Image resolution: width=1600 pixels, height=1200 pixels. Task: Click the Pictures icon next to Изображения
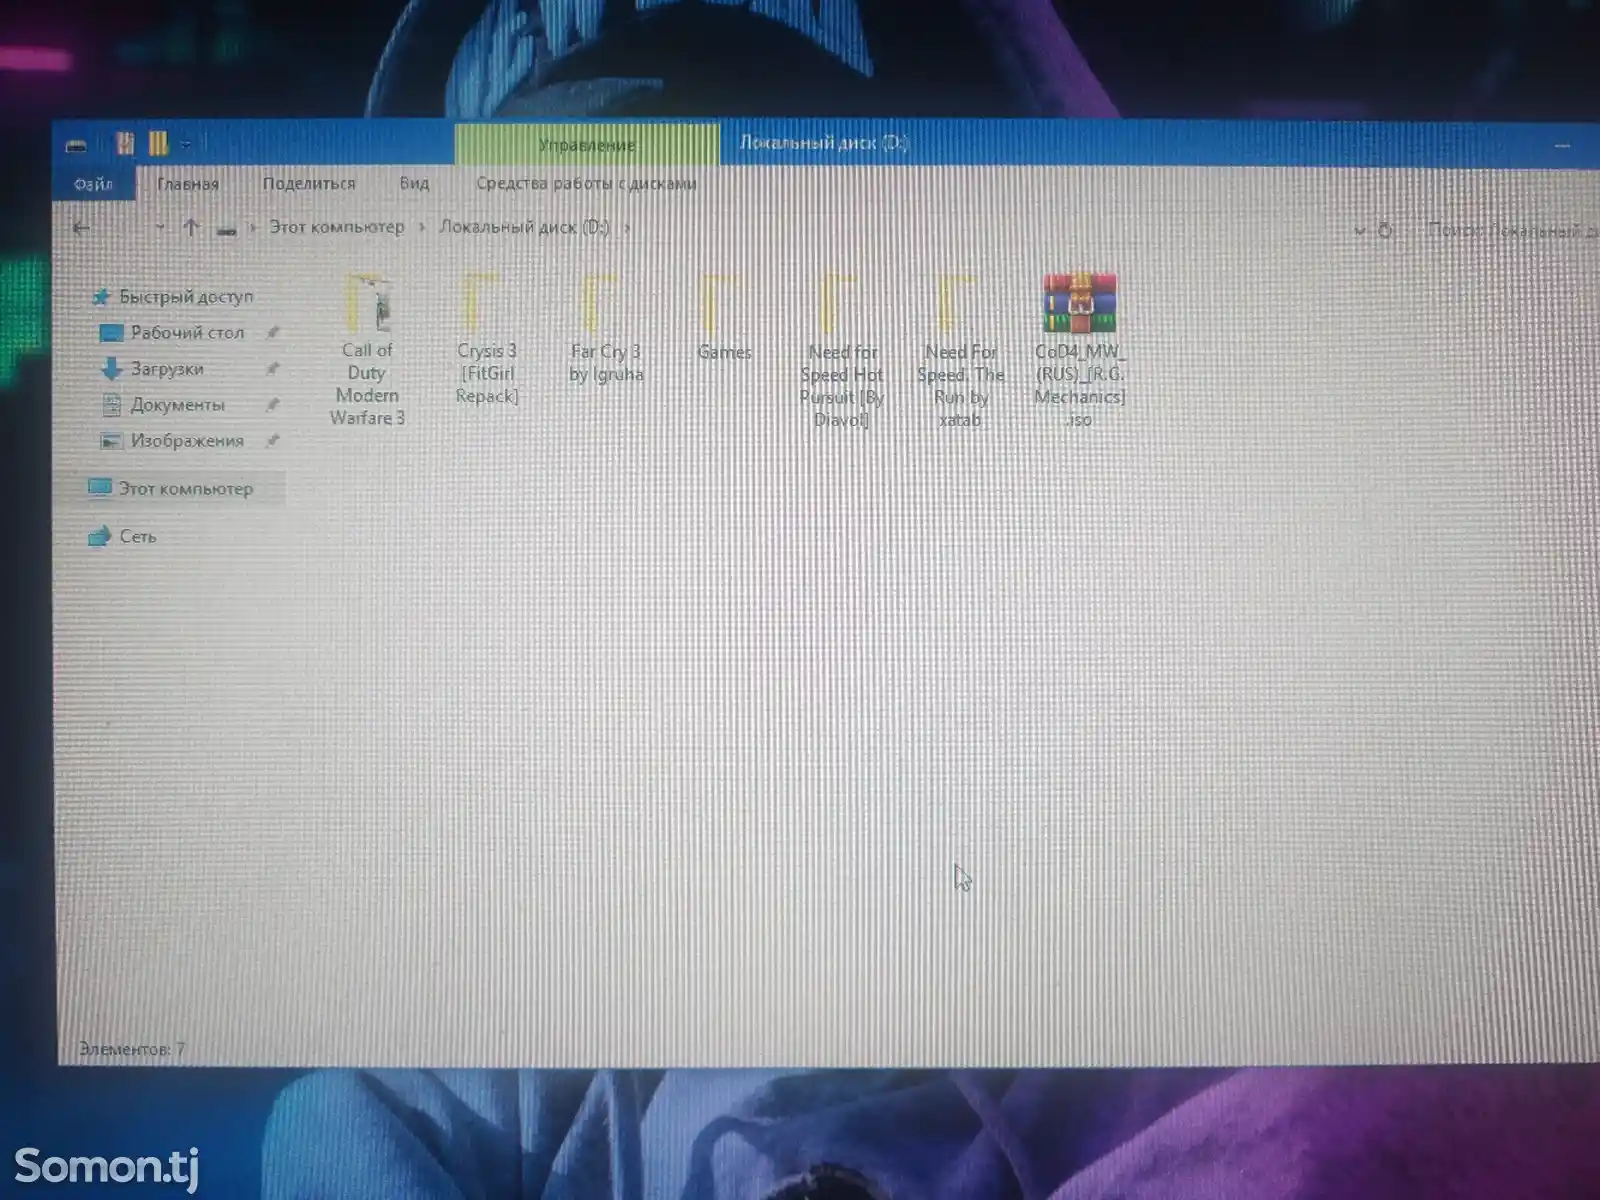coord(111,441)
